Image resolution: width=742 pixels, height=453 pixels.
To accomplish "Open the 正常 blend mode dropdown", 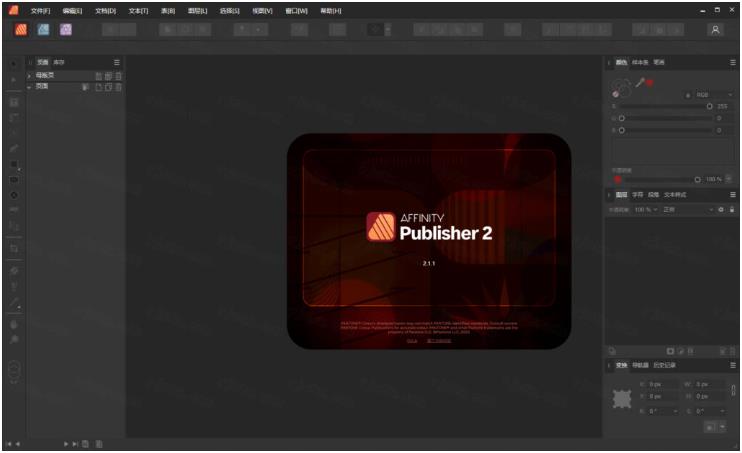I will pyautogui.click(x=689, y=209).
